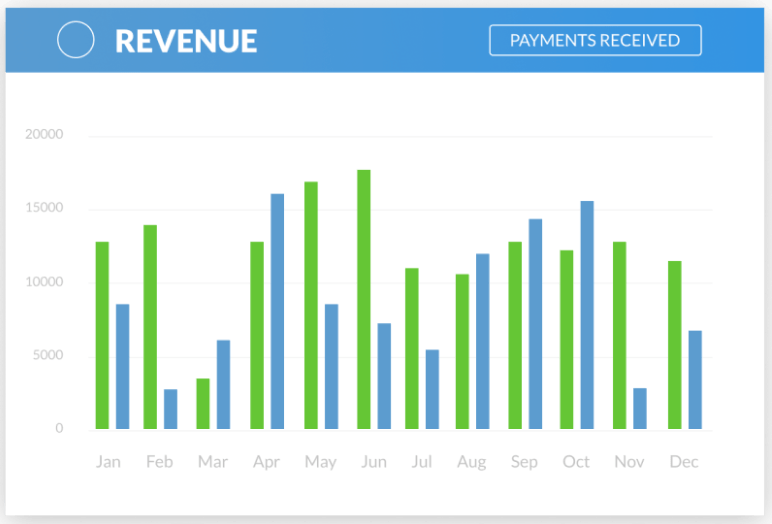
Task: Select the blue bar for July
Action: [x=432, y=389]
